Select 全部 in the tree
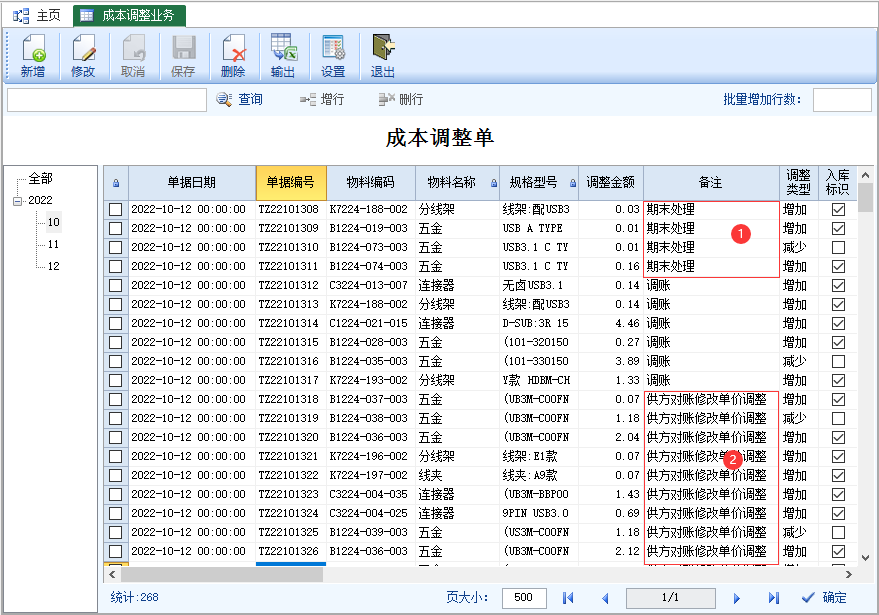This screenshot has width=879, height=615. (x=40, y=179)
